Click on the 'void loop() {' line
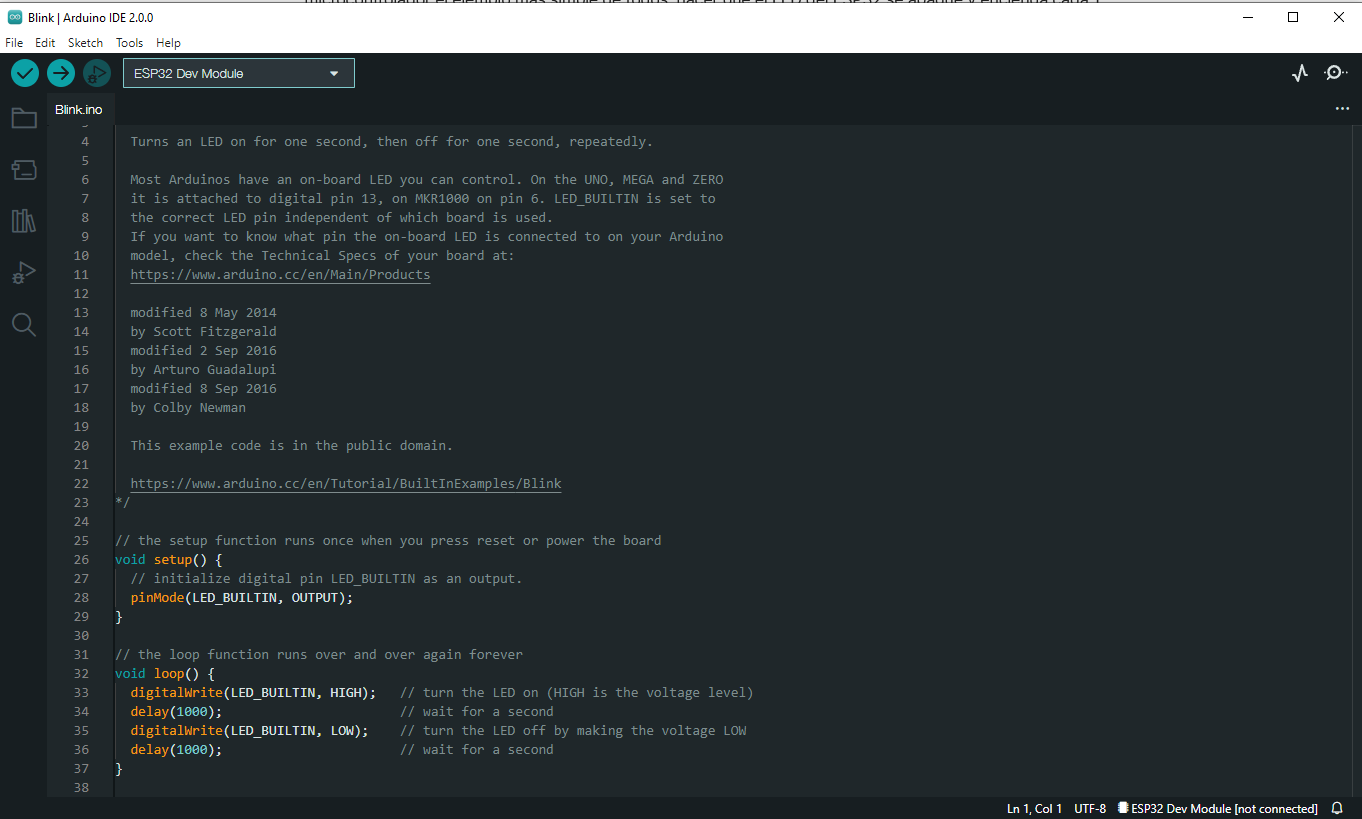1362x819 pixels. (164, 673)
